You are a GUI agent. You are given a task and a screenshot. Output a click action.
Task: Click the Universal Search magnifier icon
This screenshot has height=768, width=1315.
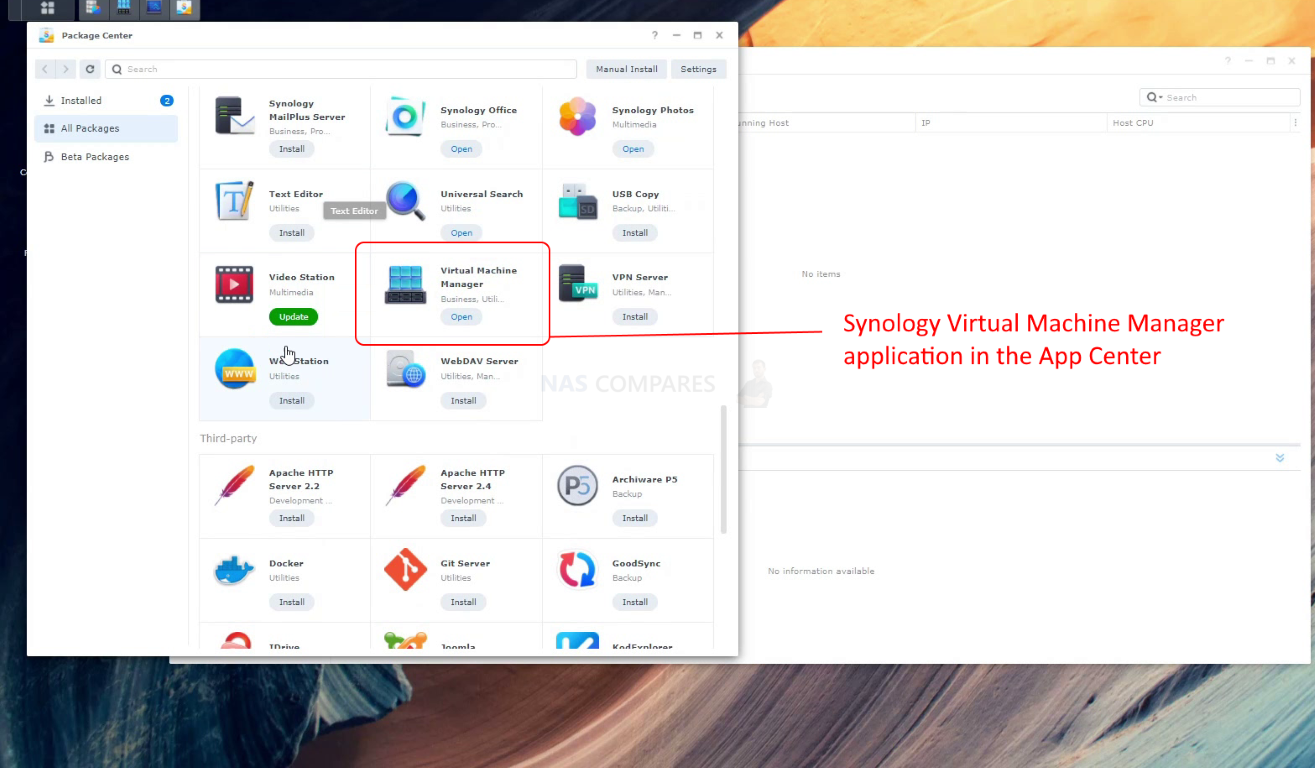click(406, 201)
